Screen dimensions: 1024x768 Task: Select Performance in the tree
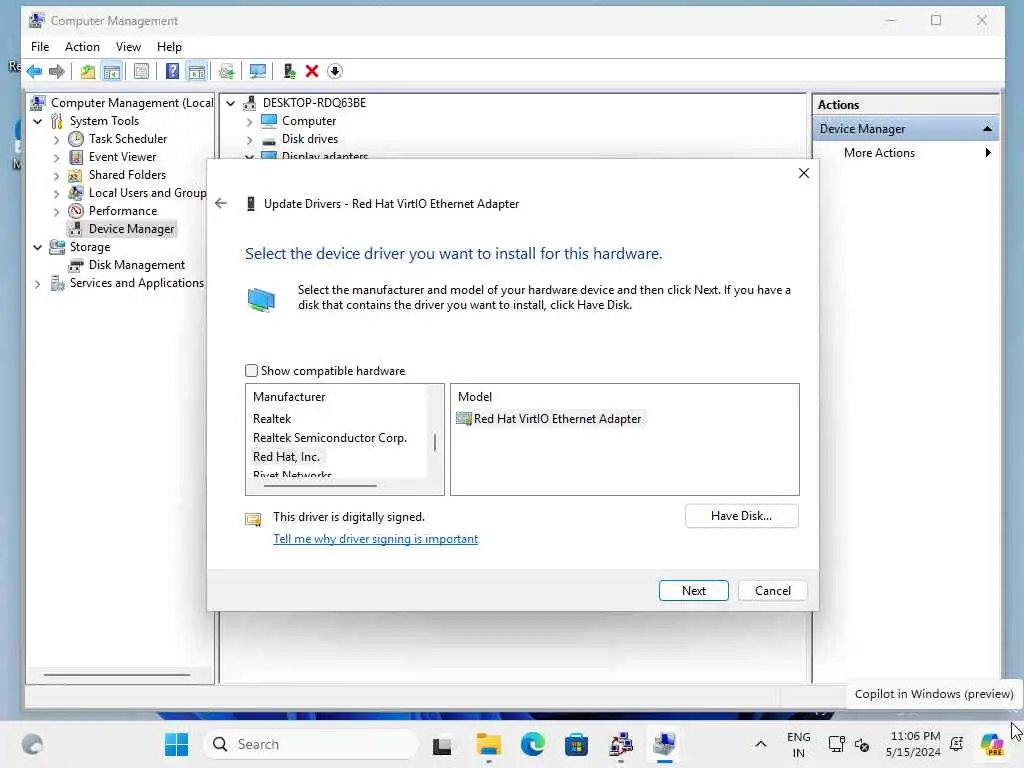click(x=122, y=210)
